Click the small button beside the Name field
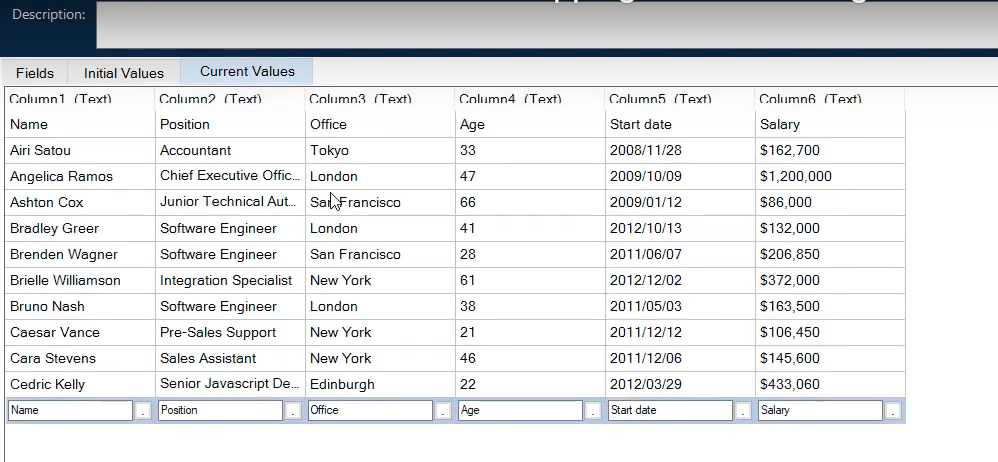Image resolution: width=998 pixels, height=462 pixels. (x=143, y=411)
